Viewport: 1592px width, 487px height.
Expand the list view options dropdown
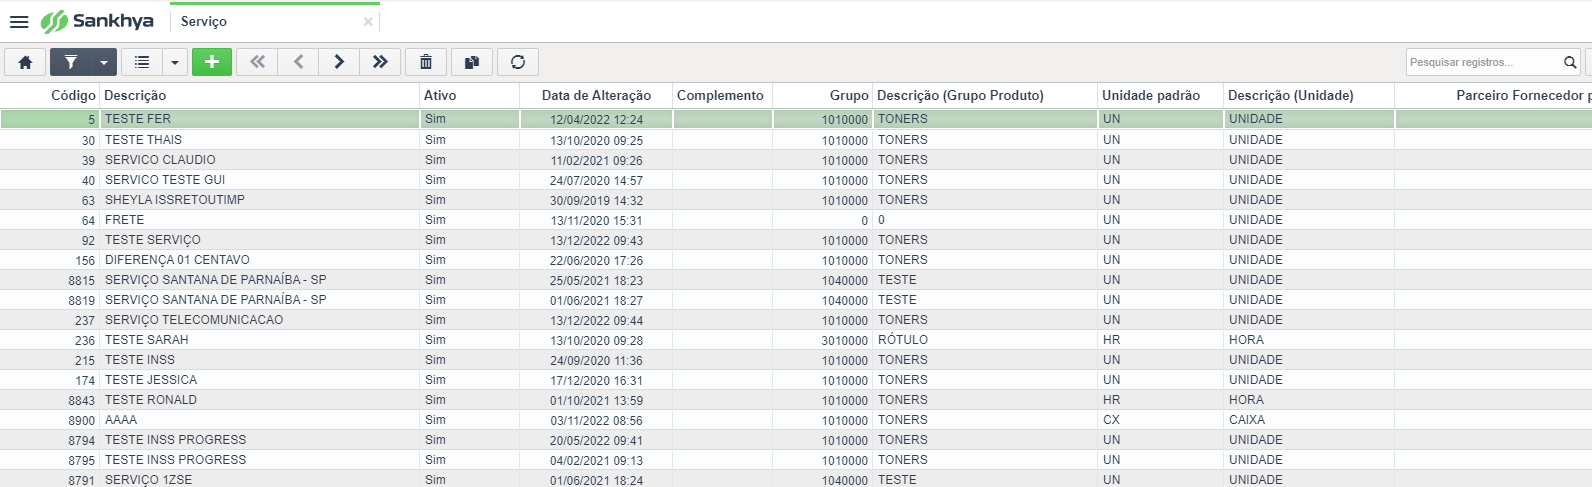[x=175, y=62]
